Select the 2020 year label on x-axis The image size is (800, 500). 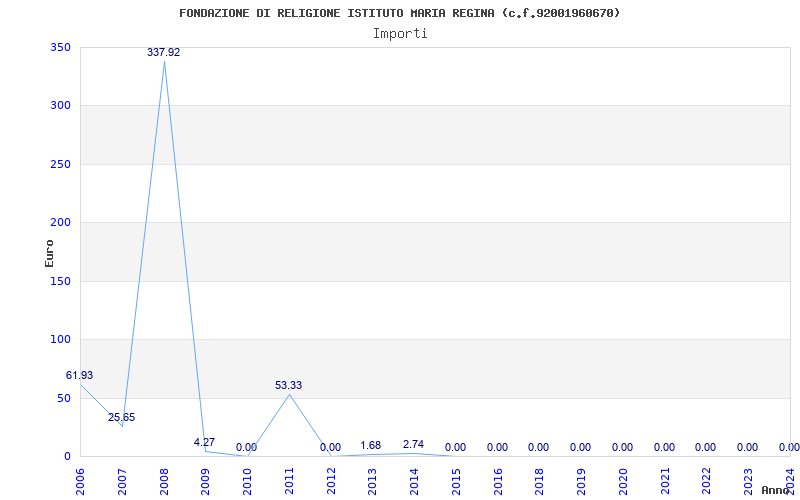pyautogui.click(x=623, y=482)
